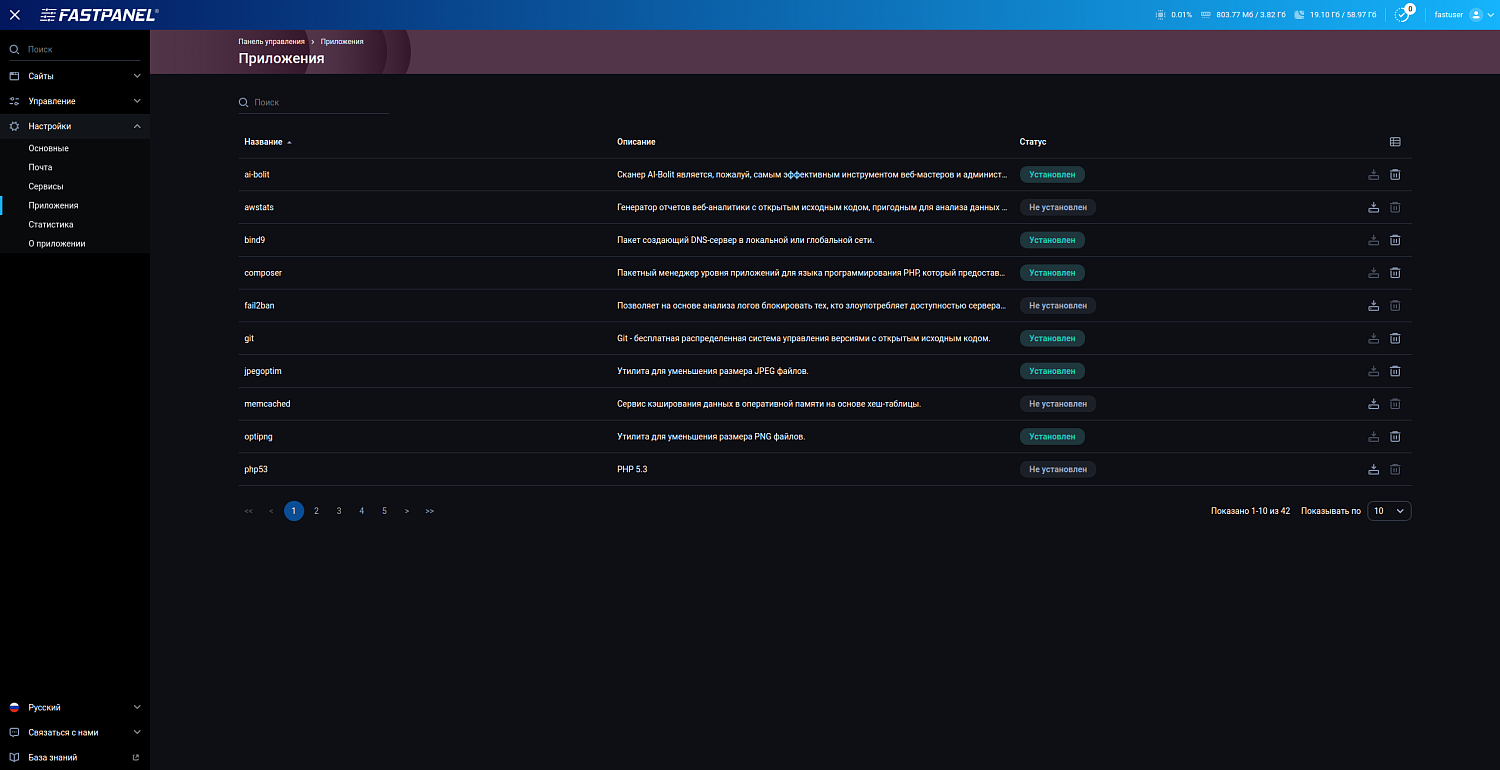Open Основные settings
This screenshot has height=770, width=1500.
click(x=49, y=148)
